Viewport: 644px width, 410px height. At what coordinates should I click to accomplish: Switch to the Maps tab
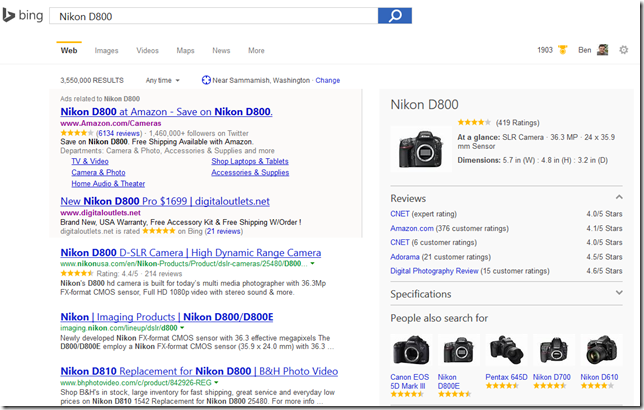coord(185,51)
